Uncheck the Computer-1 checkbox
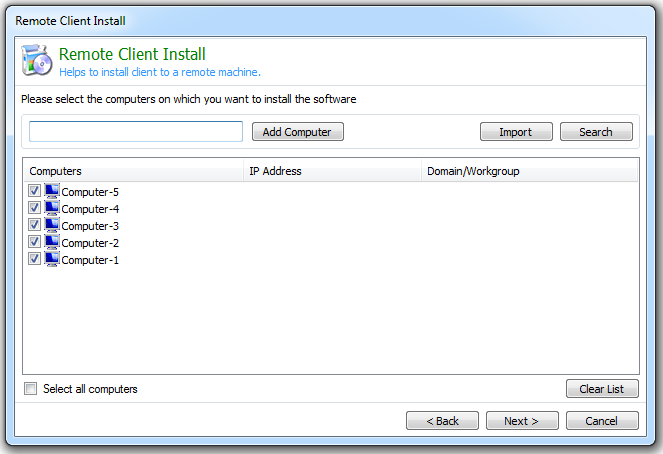This screenshot has height=454, width=663. pyautogui.click(x=34, y=259)
